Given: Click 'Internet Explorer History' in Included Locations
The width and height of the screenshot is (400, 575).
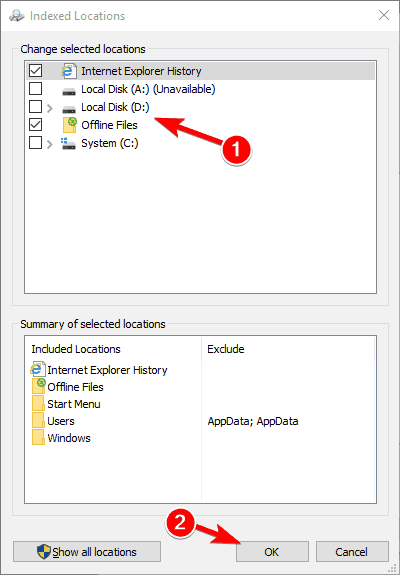Looking at the screenshot, I should coord(107,370).
